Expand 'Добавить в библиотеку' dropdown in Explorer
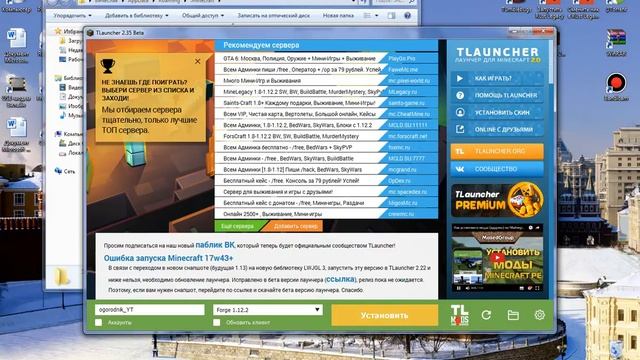The image size is (640, 360). [137, 16]
